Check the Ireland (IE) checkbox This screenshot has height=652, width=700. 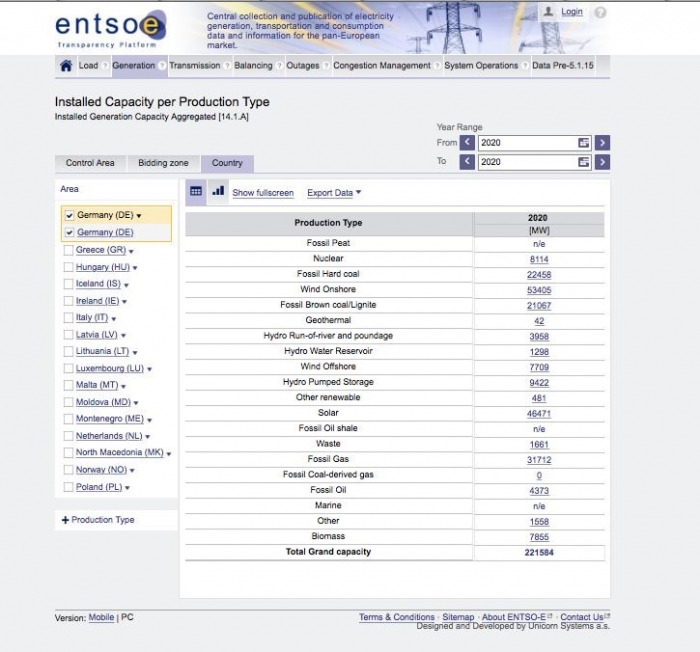click(68, 301)
